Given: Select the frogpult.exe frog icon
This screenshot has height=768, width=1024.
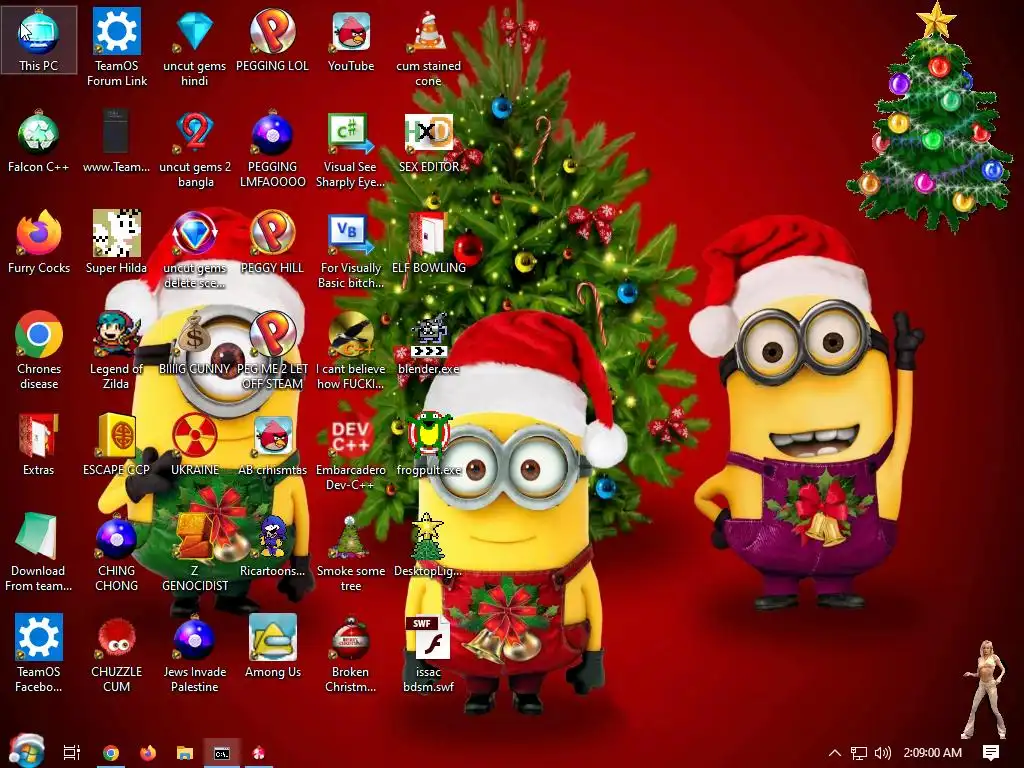Looking at the screenshot, I should pyautogui.click(x=428, y=444).
